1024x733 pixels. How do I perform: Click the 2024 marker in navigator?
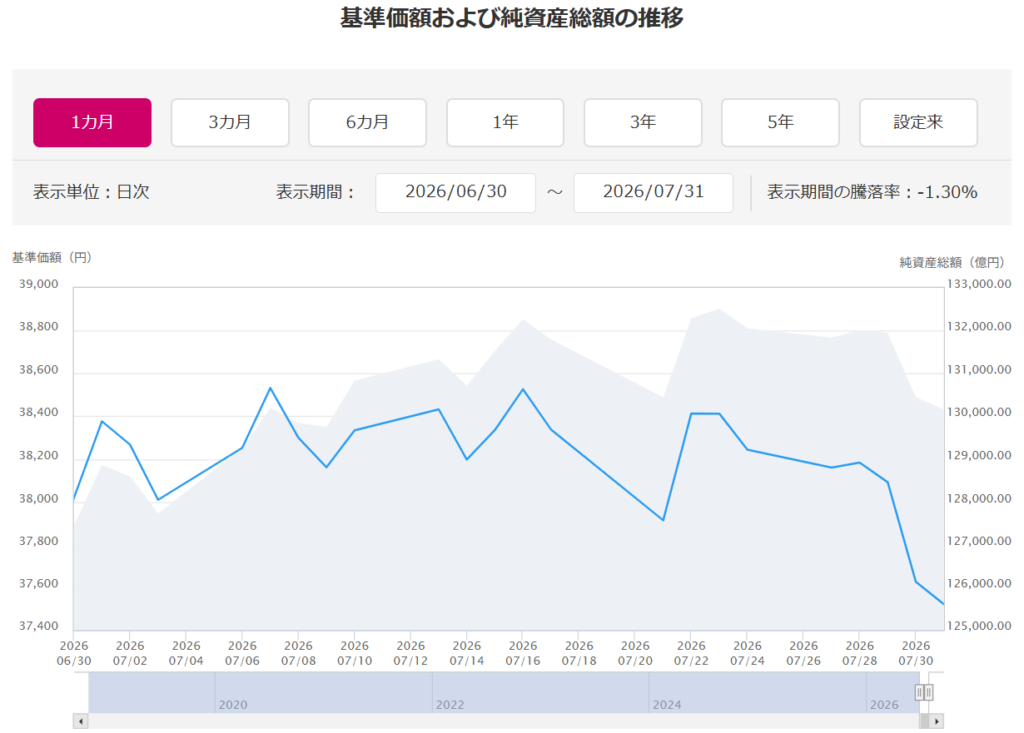click(667, 705)
